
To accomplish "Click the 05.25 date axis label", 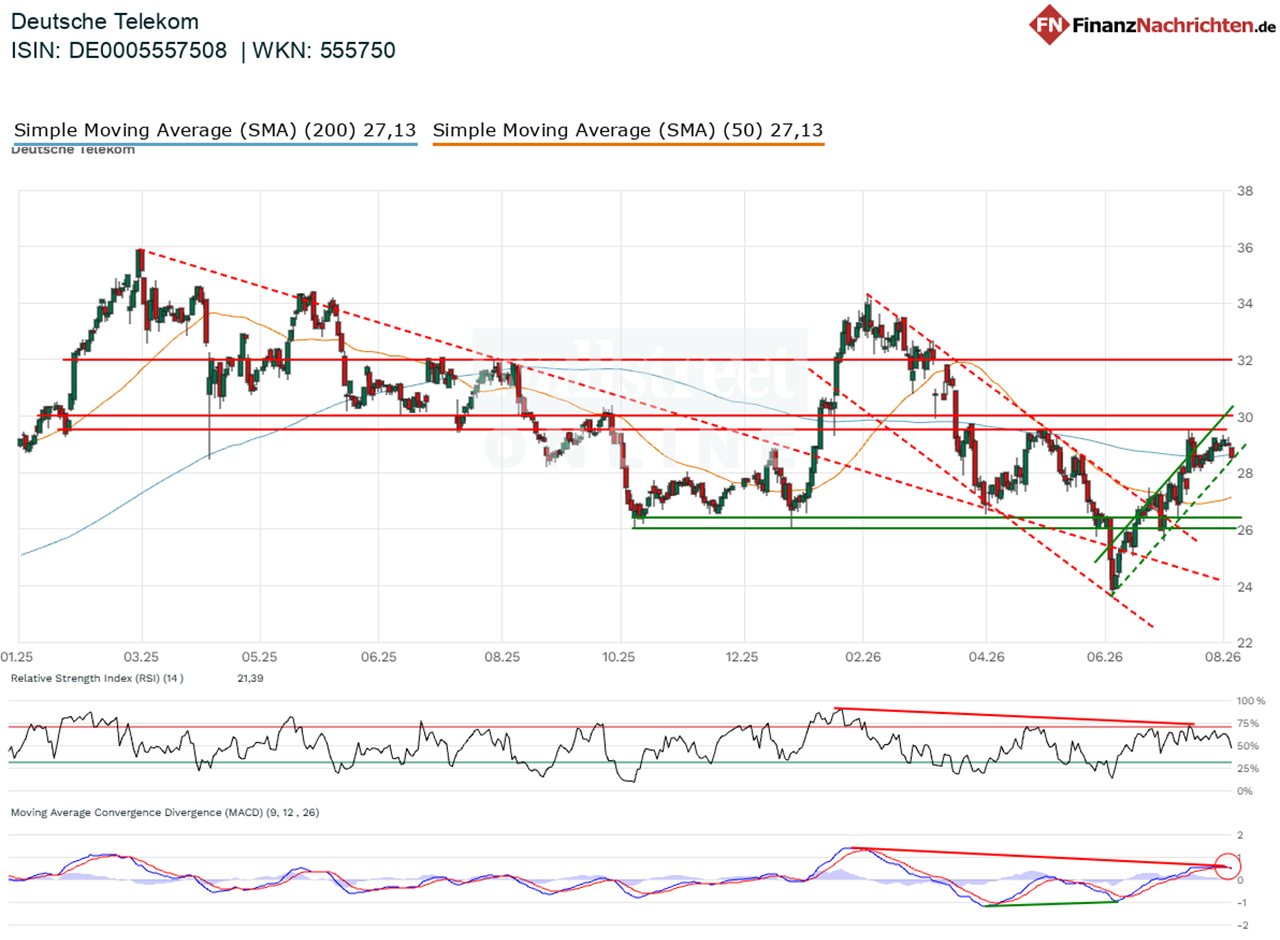I will [x=258, y=657].
